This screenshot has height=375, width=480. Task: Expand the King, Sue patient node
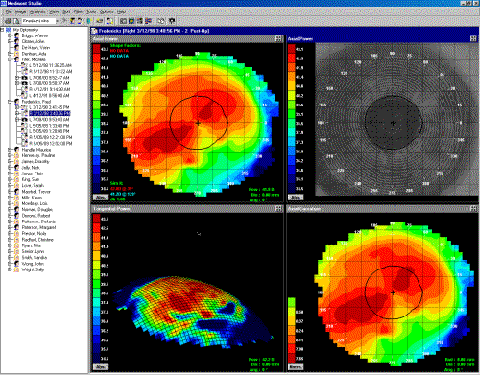[x=10, y=179]
